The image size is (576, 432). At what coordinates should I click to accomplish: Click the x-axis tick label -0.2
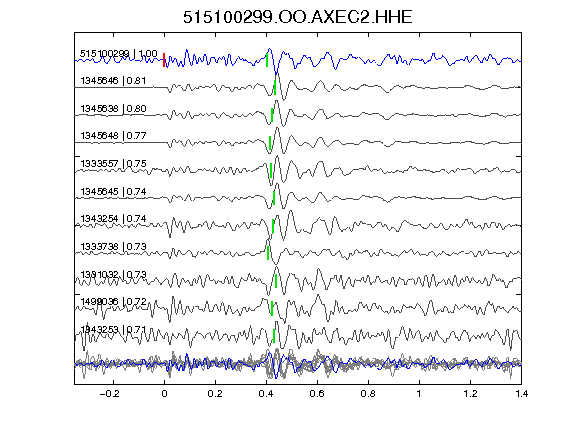109,394
